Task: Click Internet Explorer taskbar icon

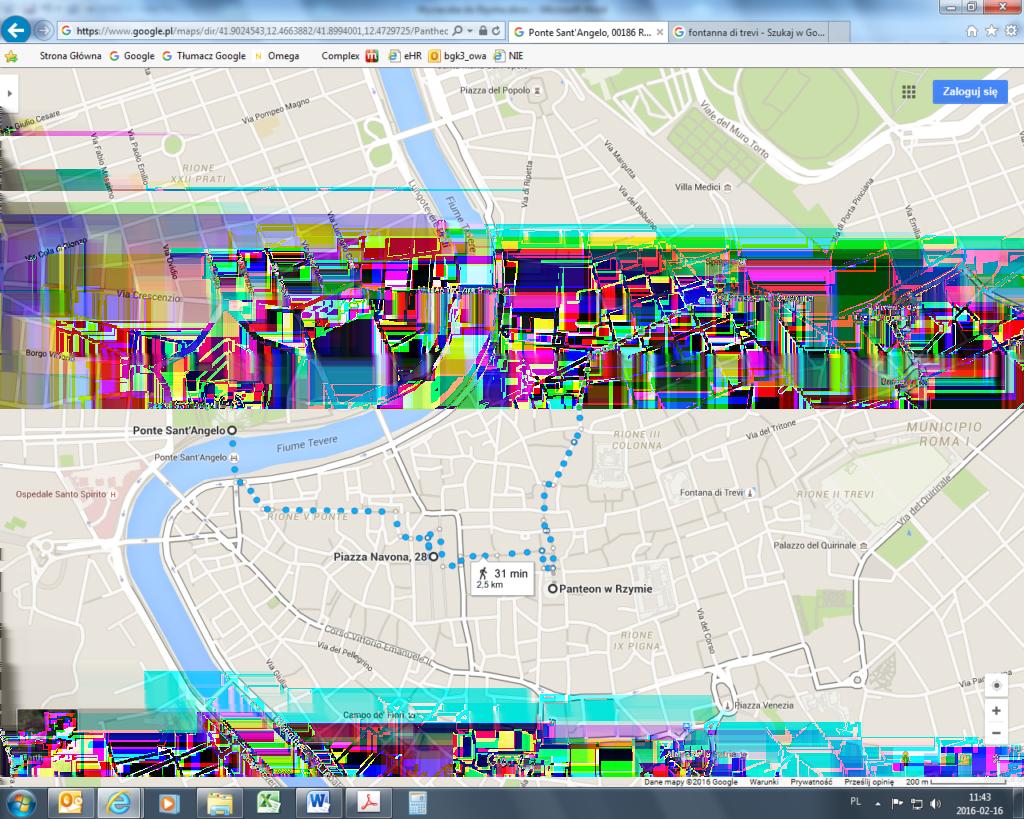Action: point(119,803)
